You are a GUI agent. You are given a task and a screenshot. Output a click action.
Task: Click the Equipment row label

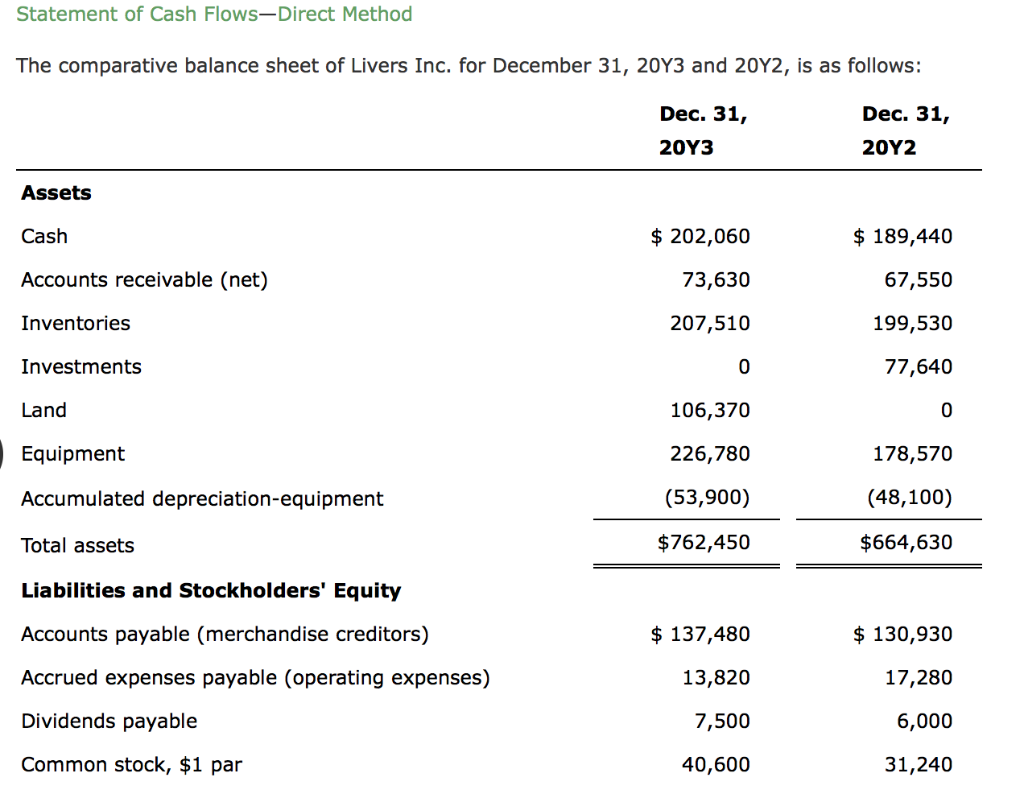point(72,454)
